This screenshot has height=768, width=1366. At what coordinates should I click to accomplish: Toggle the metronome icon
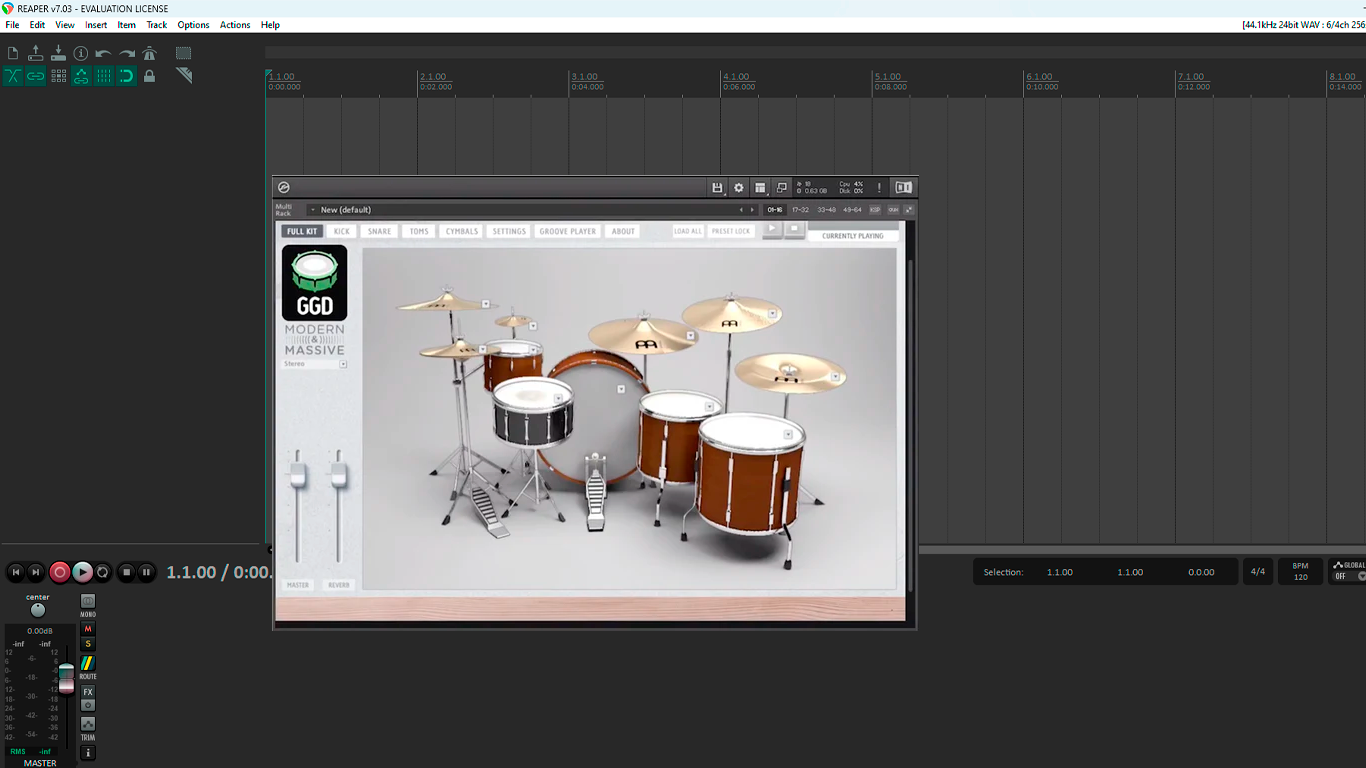point(150,53)
